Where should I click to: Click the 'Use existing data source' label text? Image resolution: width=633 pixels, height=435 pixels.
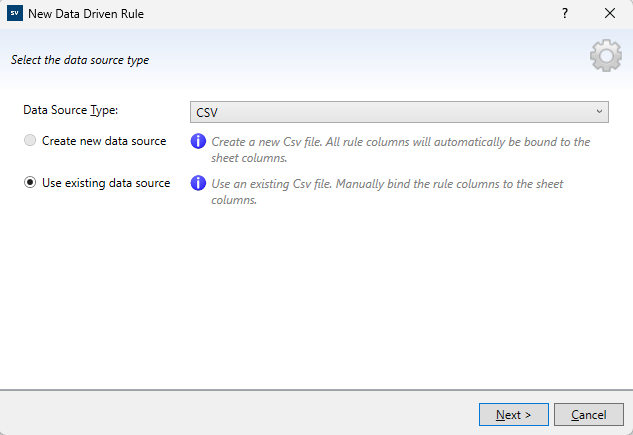[x=106, y=183]
